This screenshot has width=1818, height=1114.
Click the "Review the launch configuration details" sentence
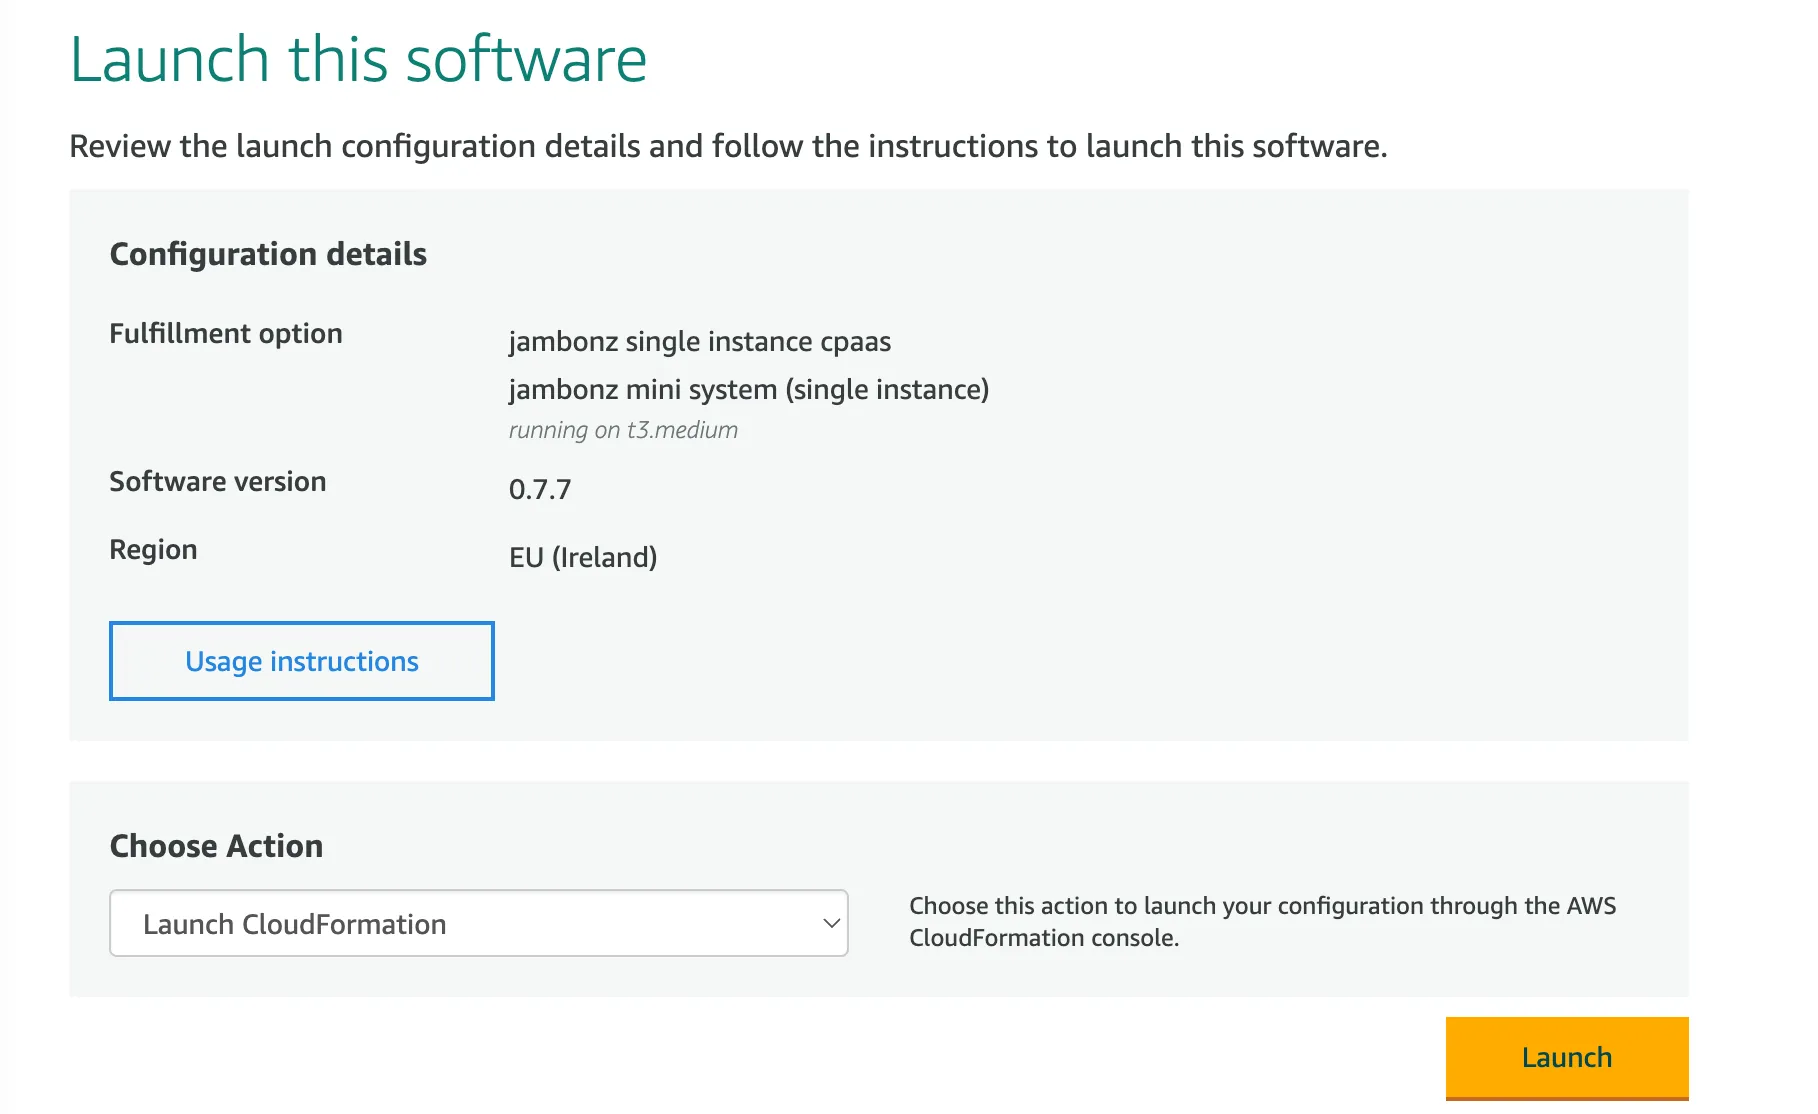click(728, 146)
